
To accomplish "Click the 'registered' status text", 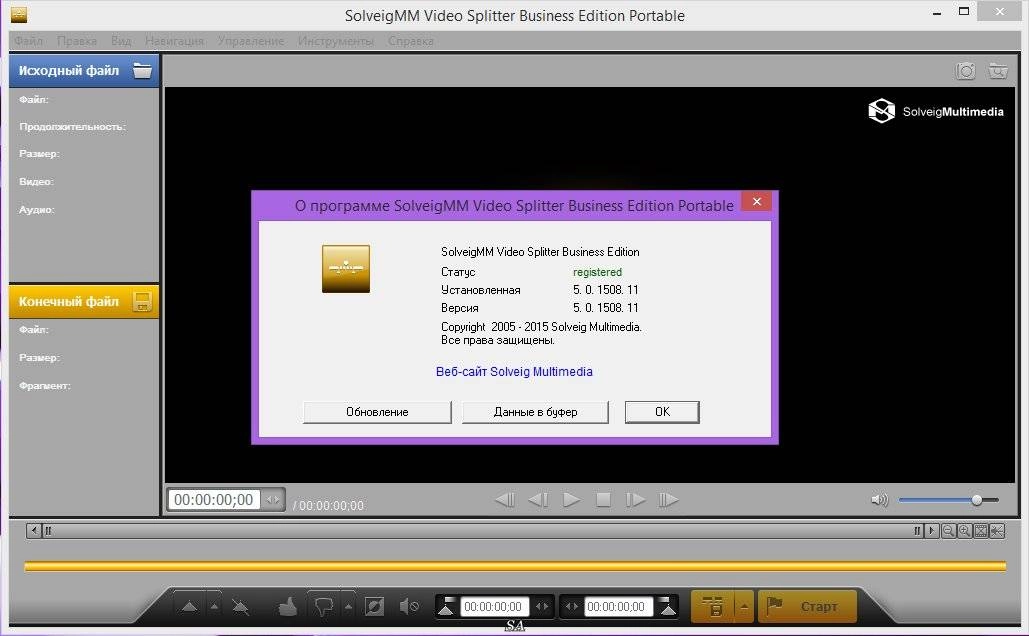I will (x=597, y=272).
